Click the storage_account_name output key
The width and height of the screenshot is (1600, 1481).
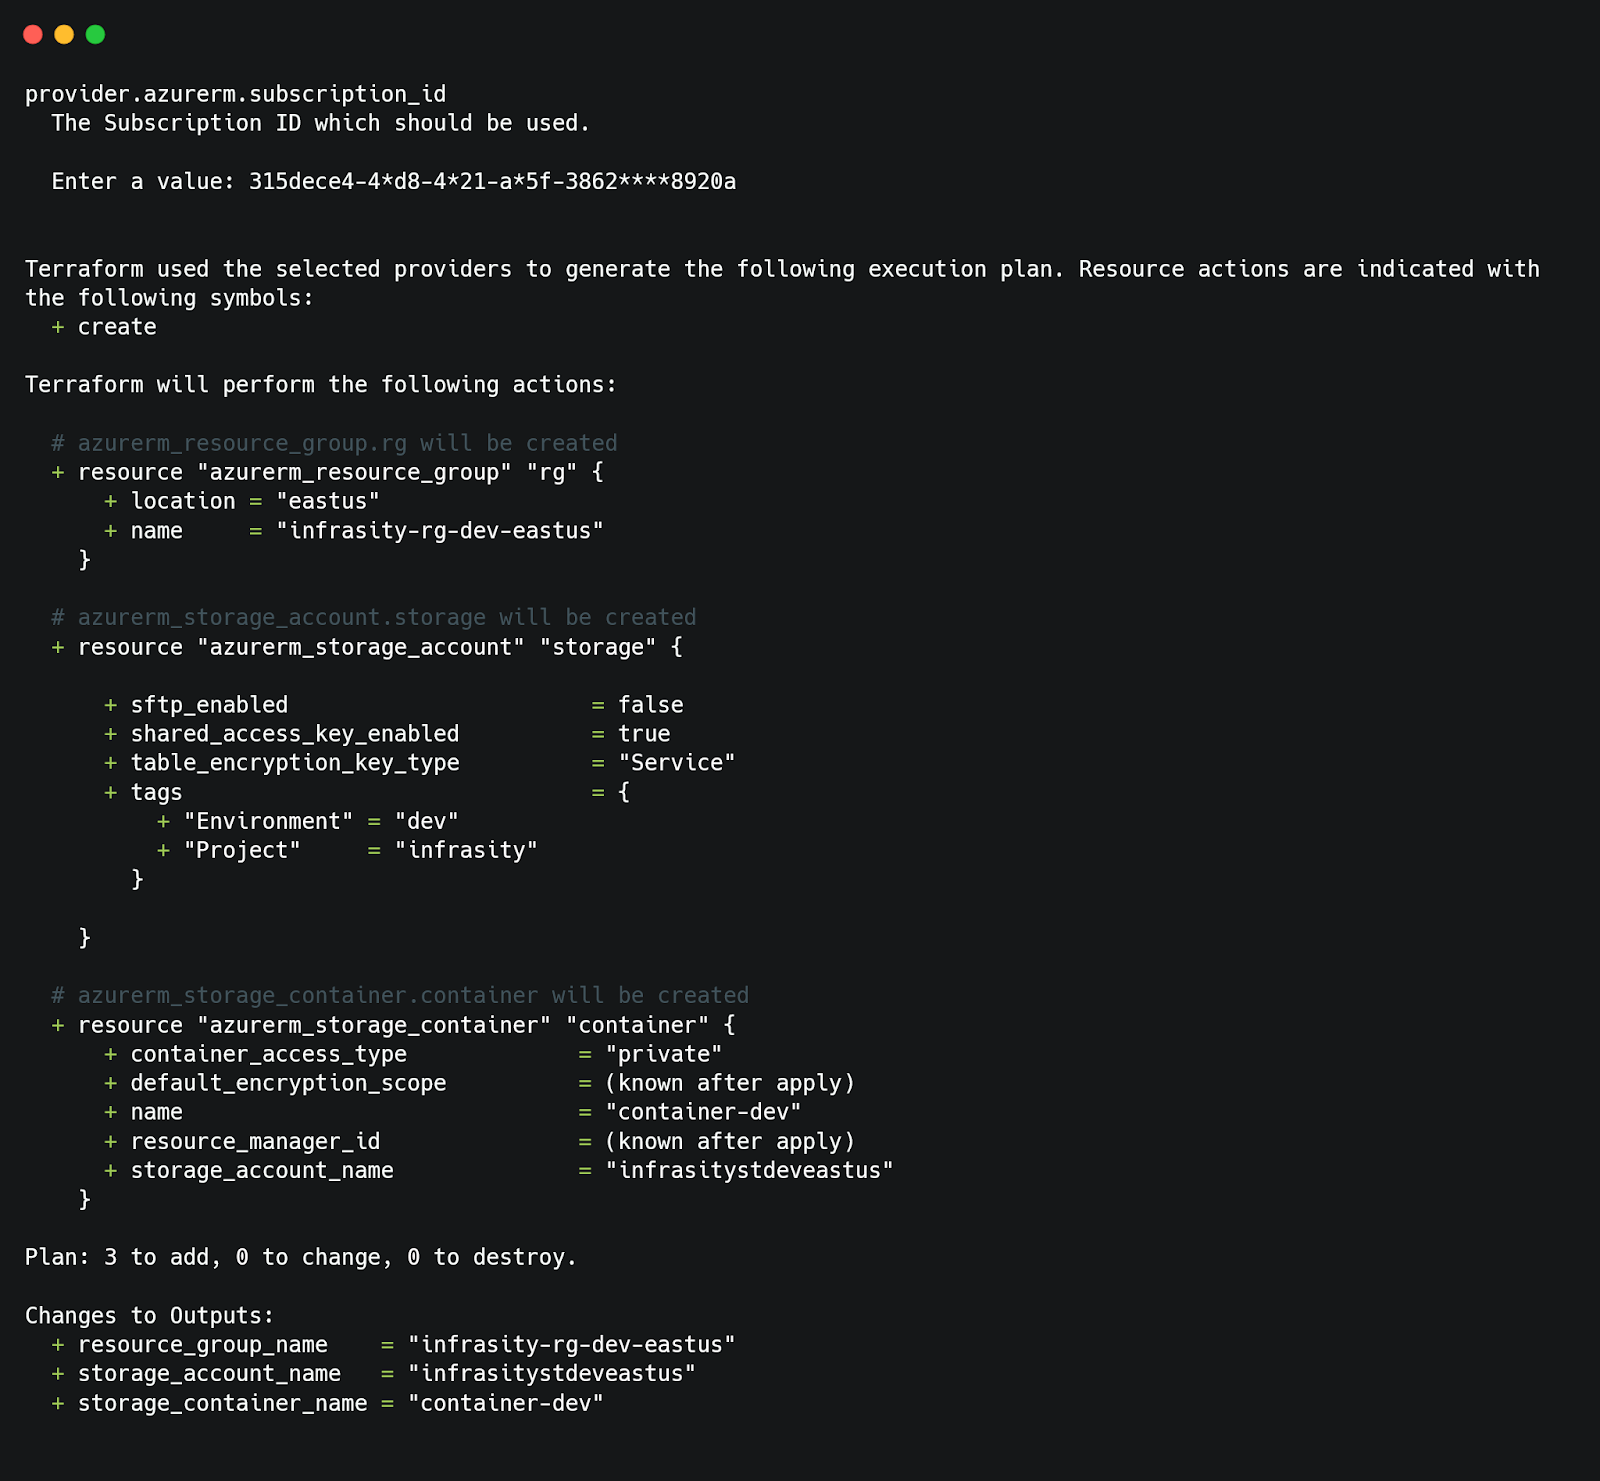[x=209, y=1374]
